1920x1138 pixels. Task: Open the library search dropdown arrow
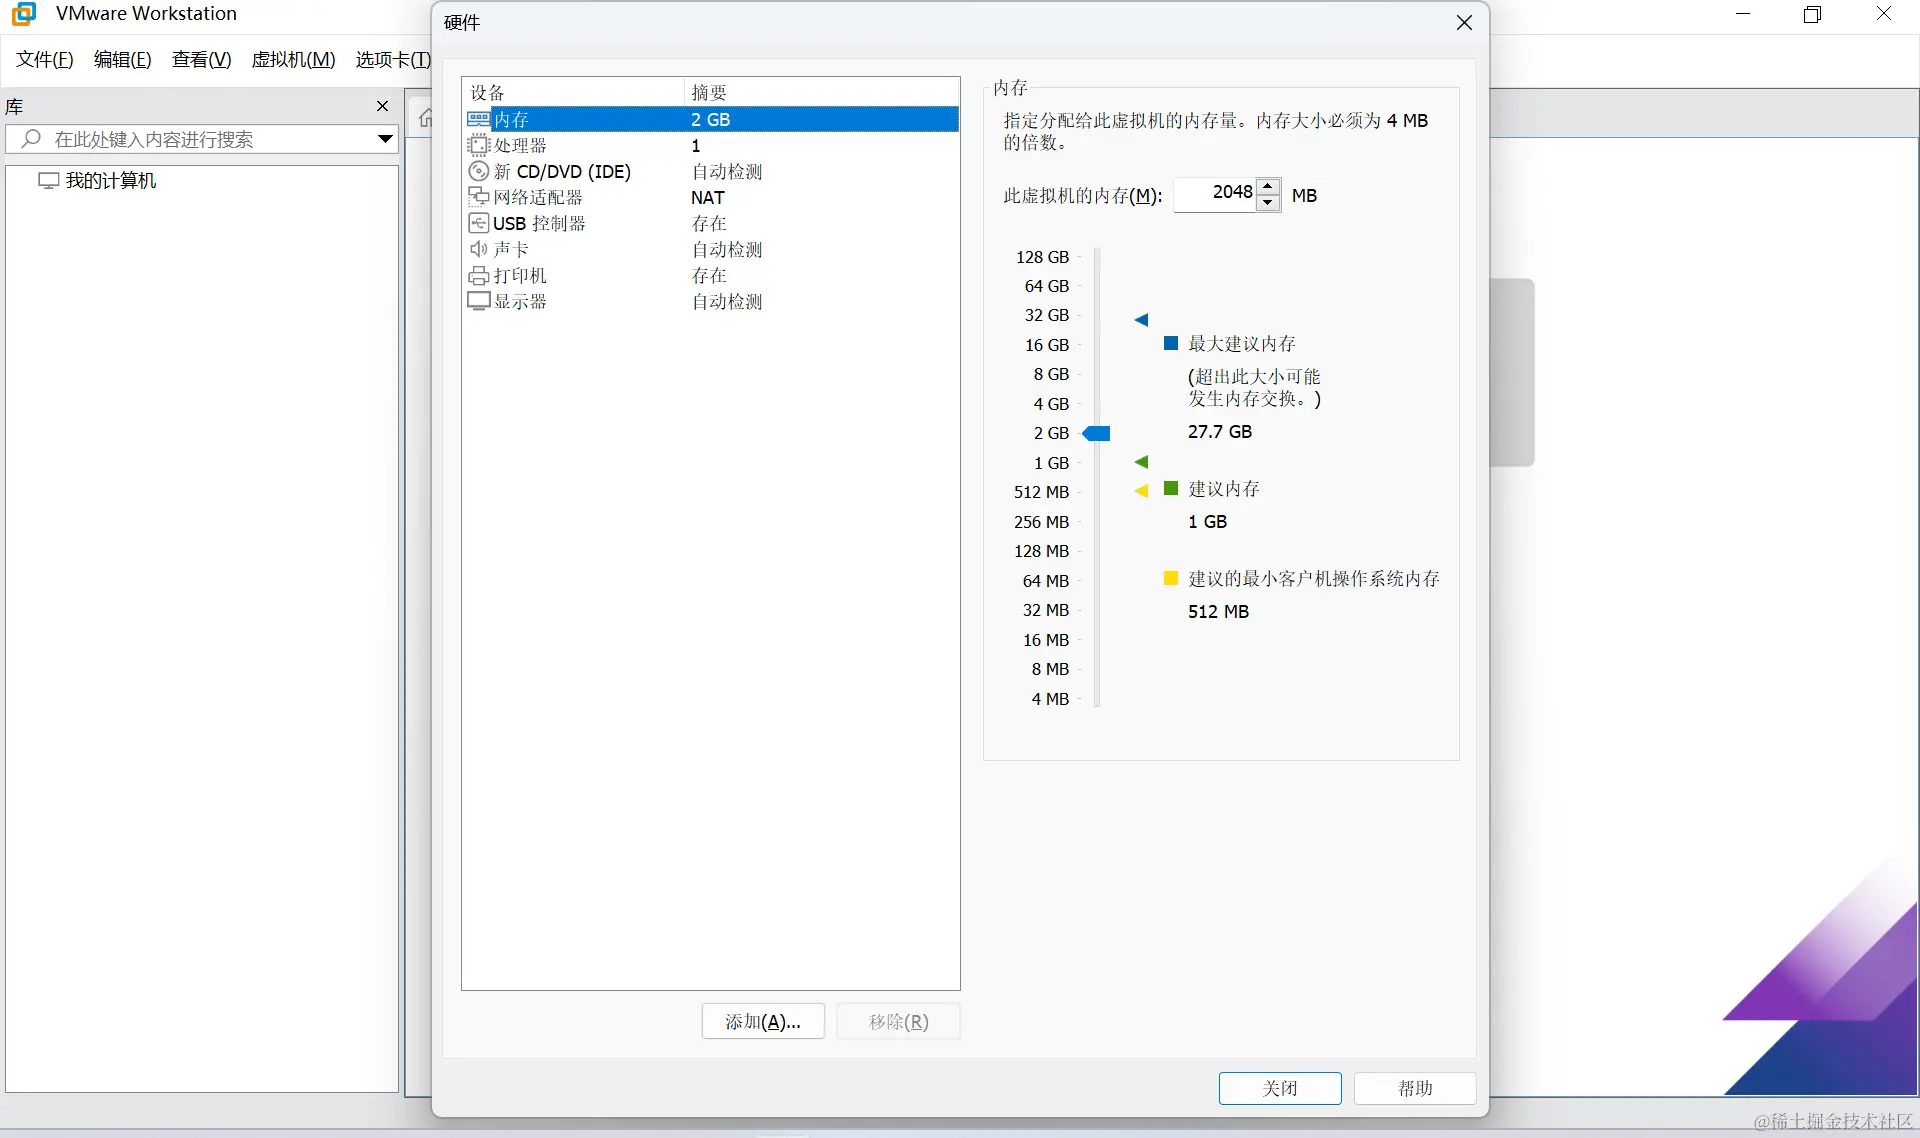[x=384, y=139]
